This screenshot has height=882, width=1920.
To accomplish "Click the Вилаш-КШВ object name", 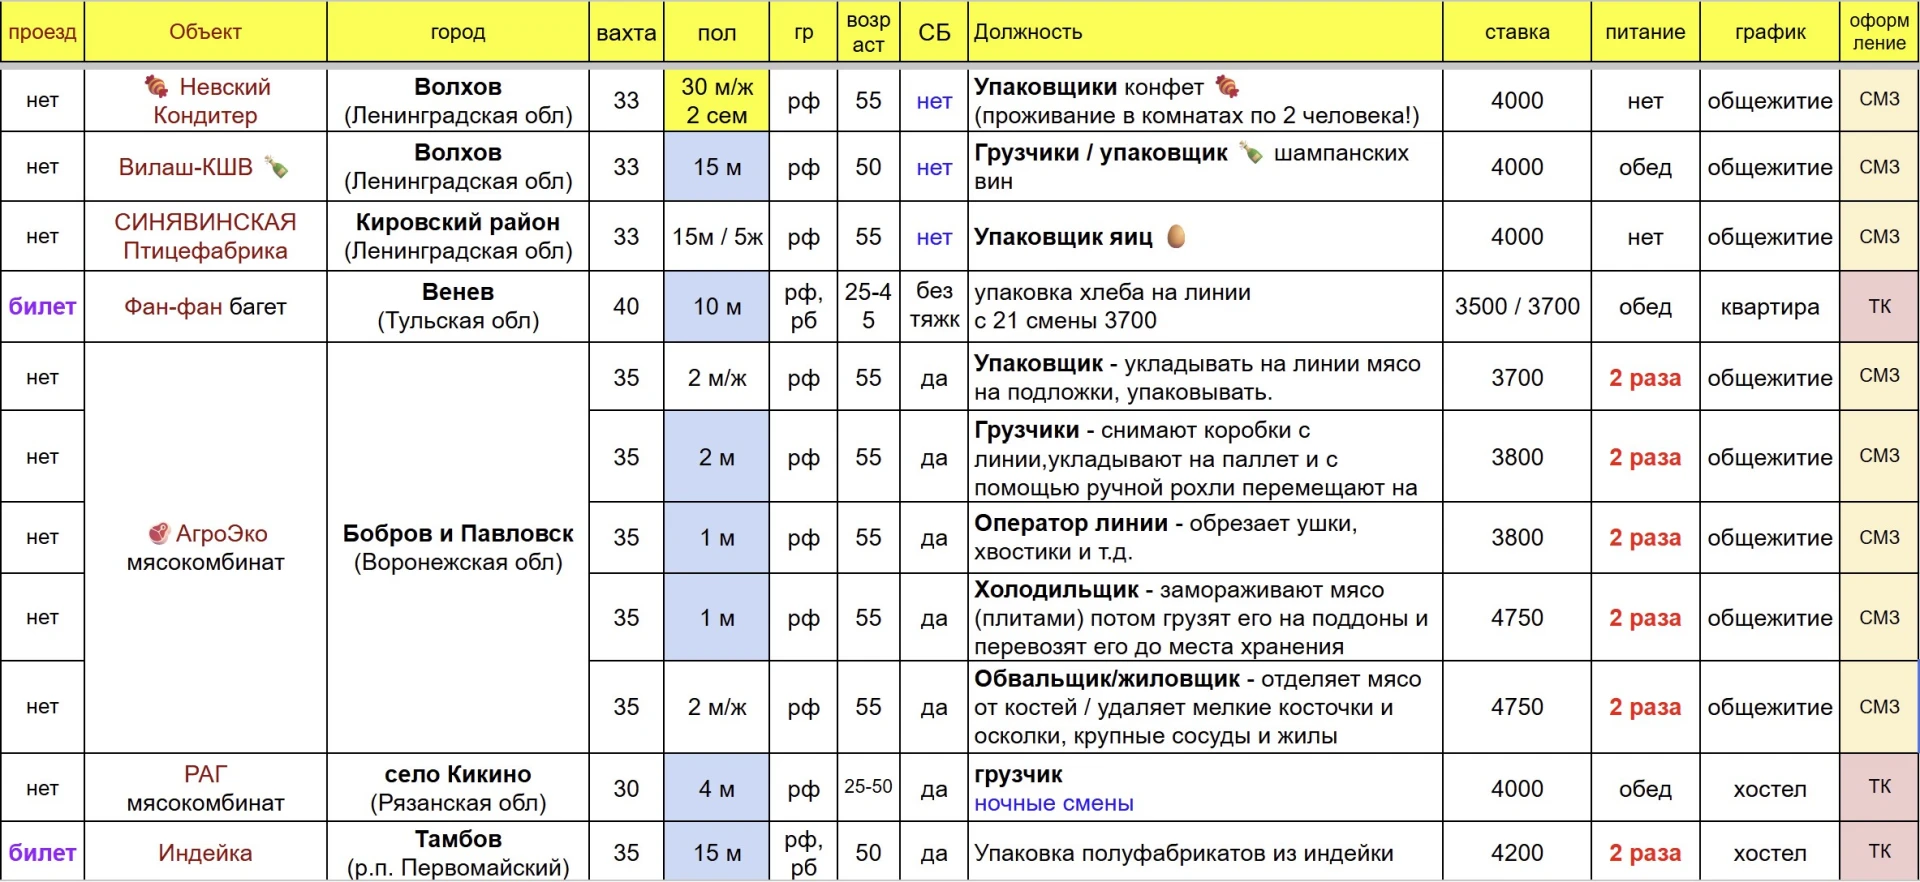I will (x=186, y=167).
